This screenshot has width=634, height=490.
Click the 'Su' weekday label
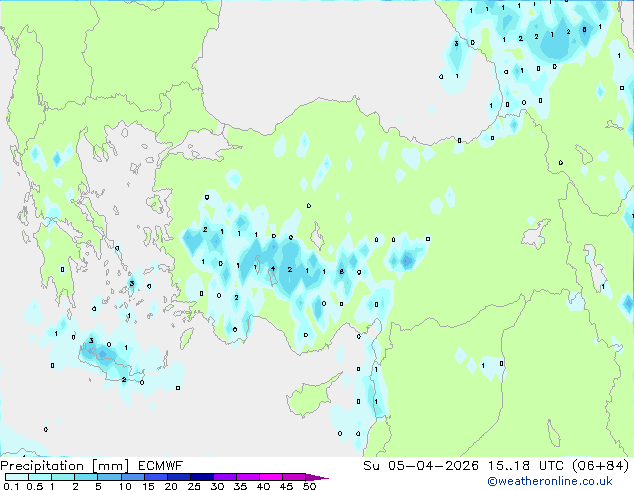coord(371,466)
